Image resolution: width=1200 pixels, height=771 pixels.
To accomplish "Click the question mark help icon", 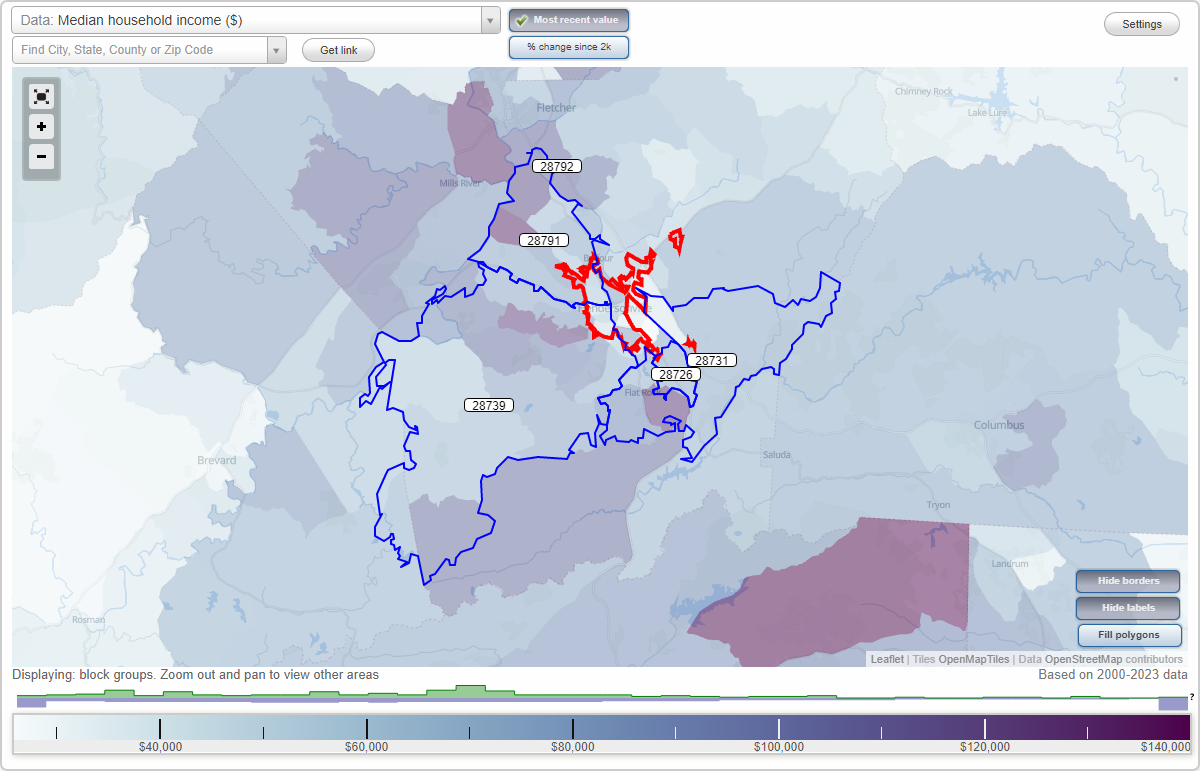I will tap(1192, 697).
